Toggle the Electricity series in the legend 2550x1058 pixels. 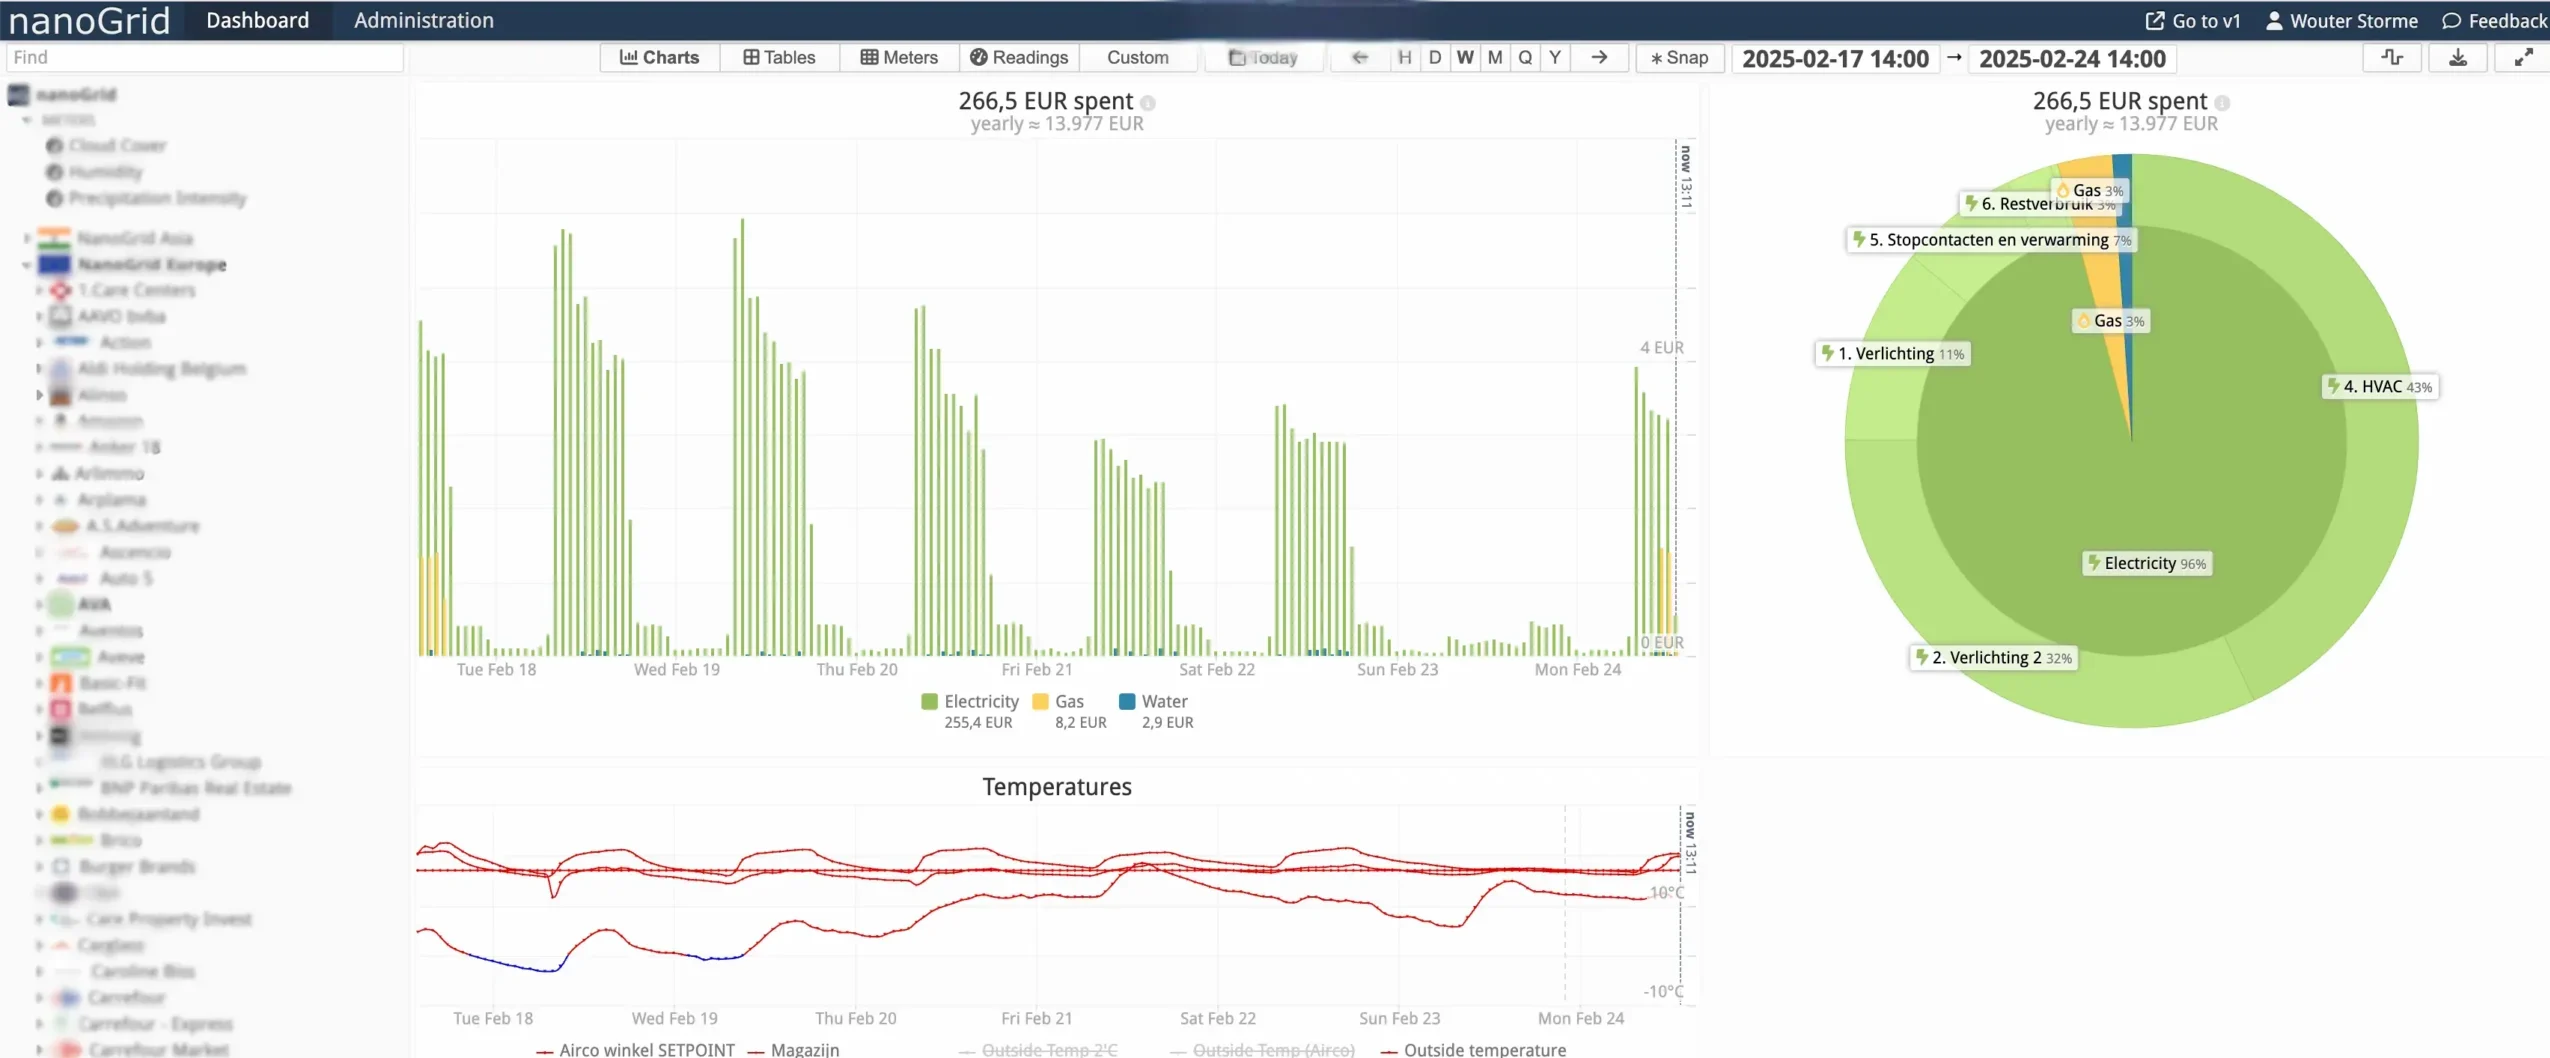[968, 701]
